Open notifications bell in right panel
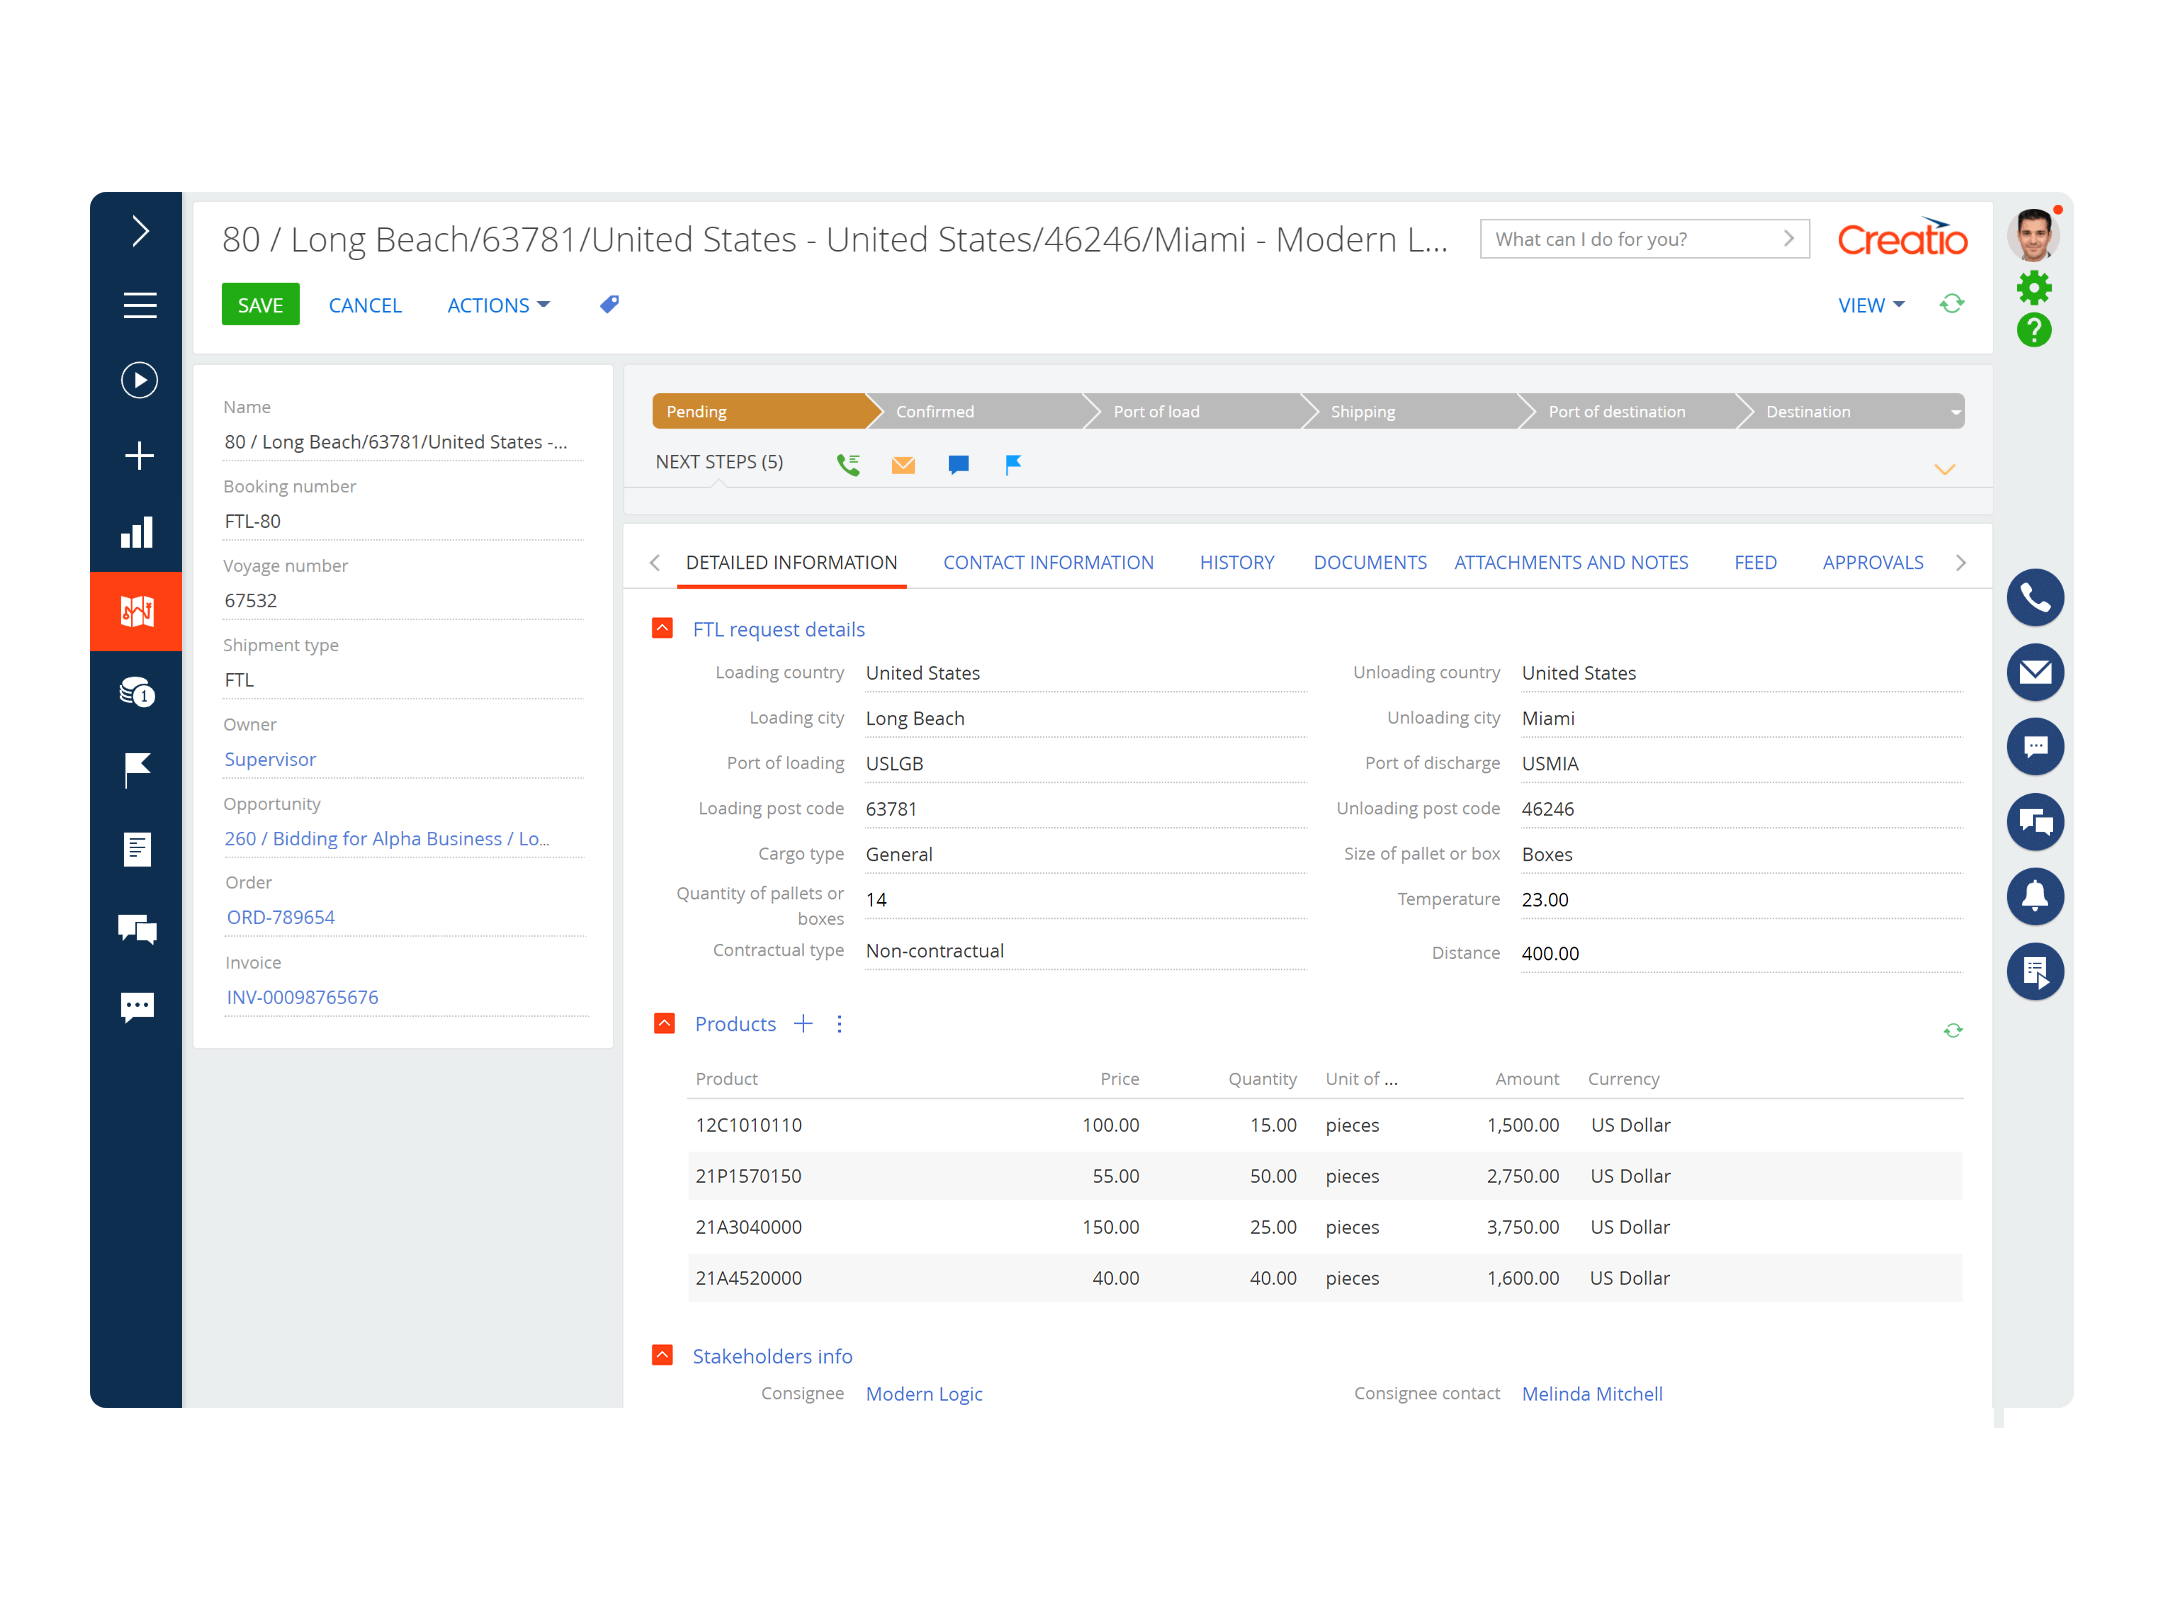This screenshot has width=2164, height=1600. [2035, 896]
